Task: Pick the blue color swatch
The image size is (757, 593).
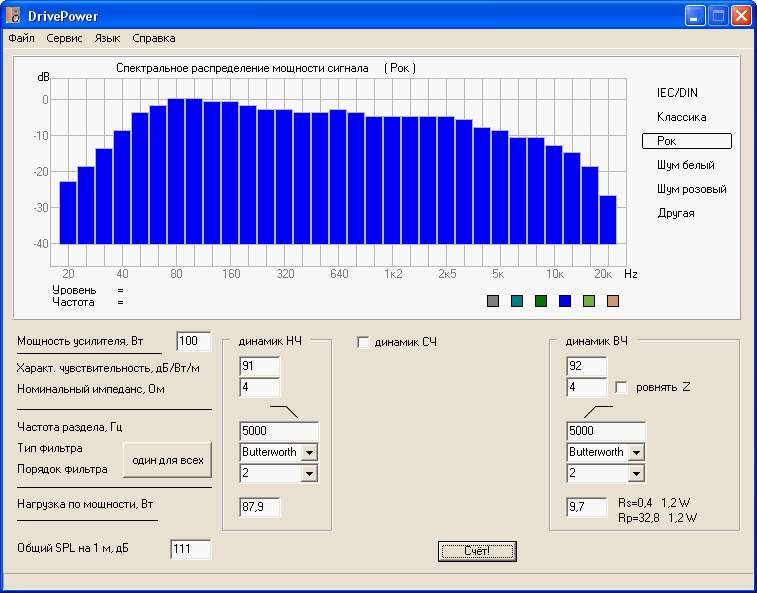Action: click(x=565, y=301)
